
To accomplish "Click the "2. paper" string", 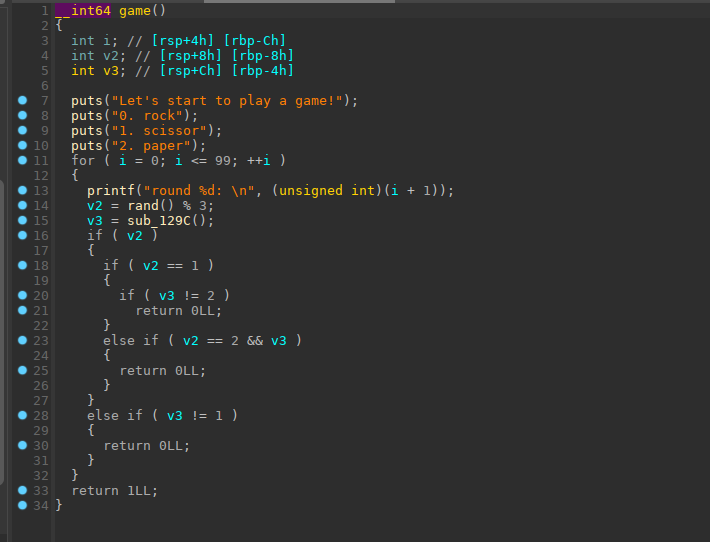I will 151,145.
